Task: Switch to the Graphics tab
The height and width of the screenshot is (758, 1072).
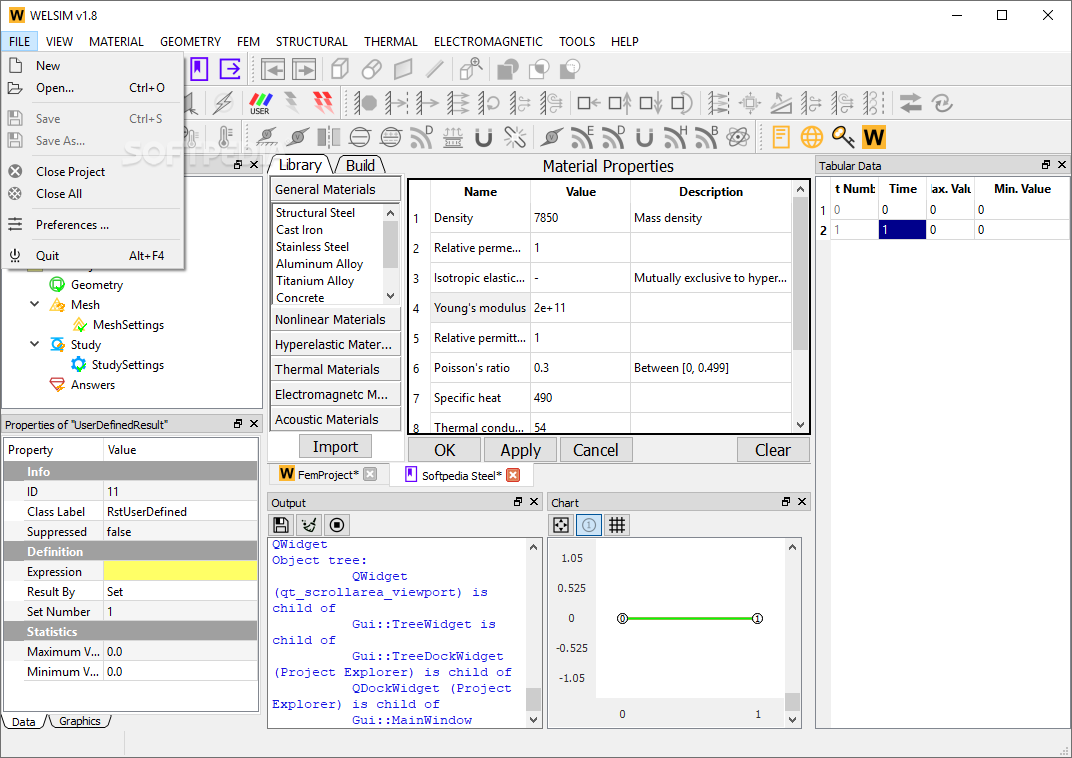Action: tap(79, 721)
